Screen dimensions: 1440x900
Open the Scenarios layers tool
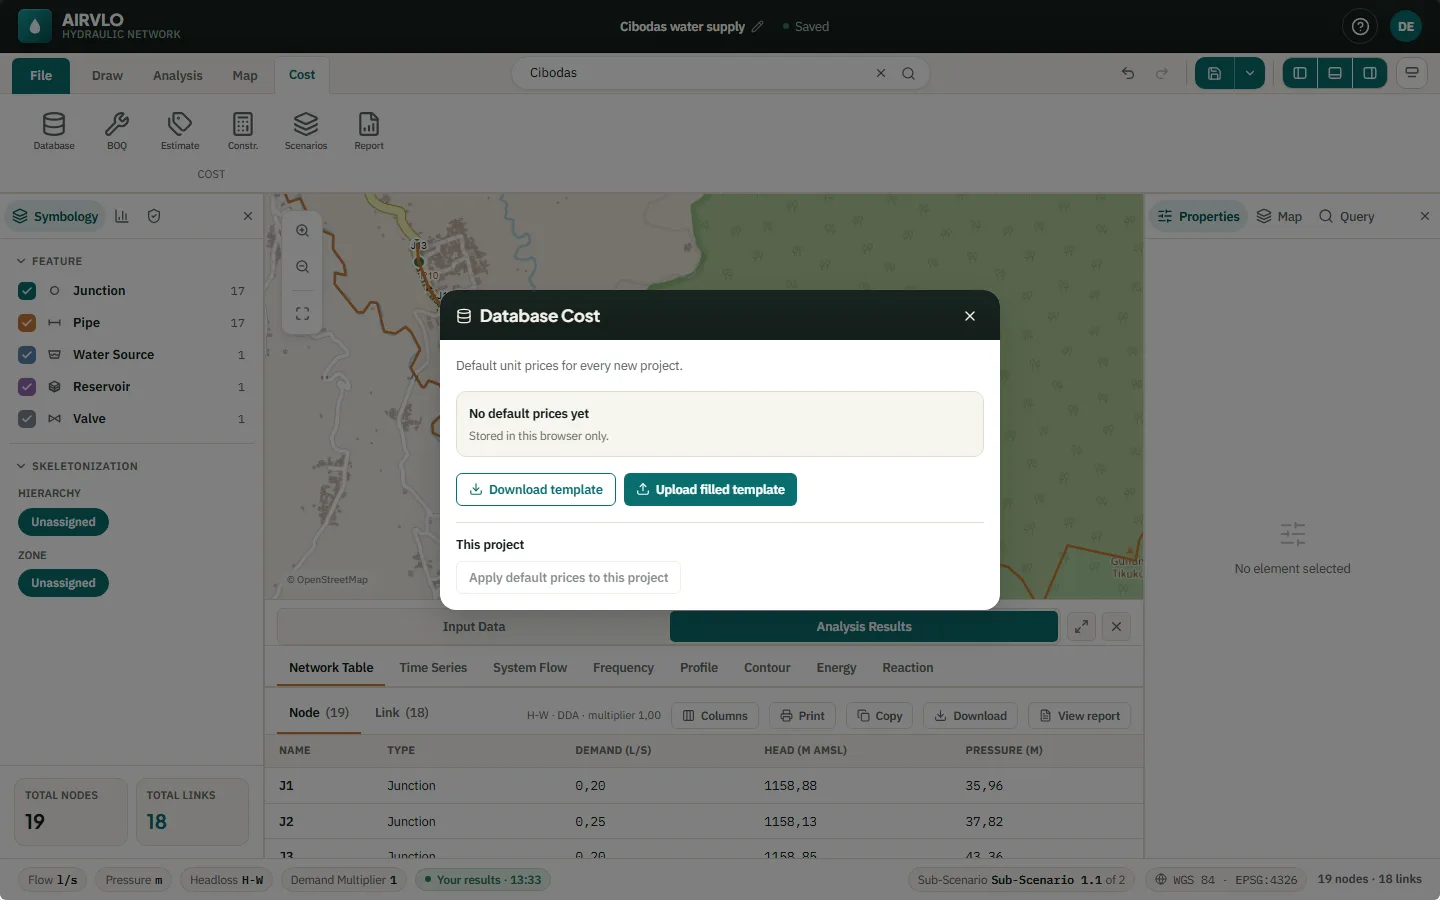306,131
